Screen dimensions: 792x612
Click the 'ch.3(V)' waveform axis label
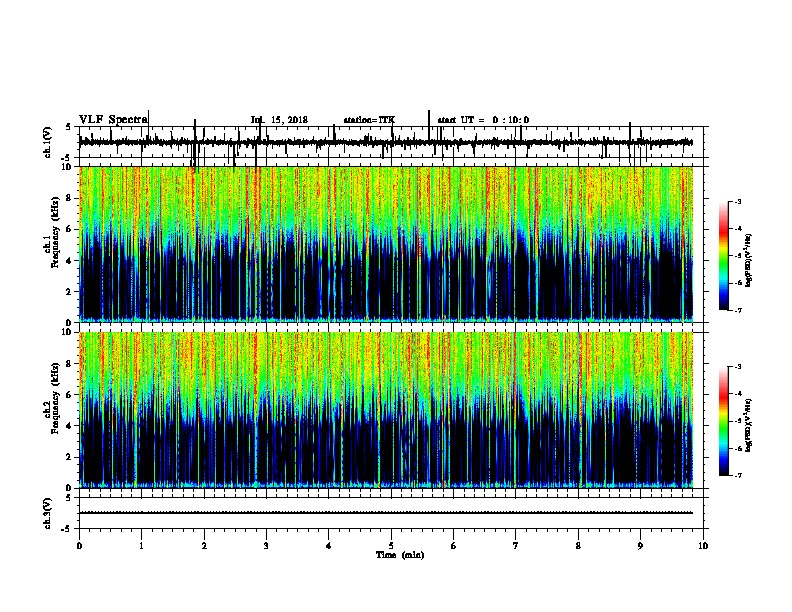(x=47, y=513)
